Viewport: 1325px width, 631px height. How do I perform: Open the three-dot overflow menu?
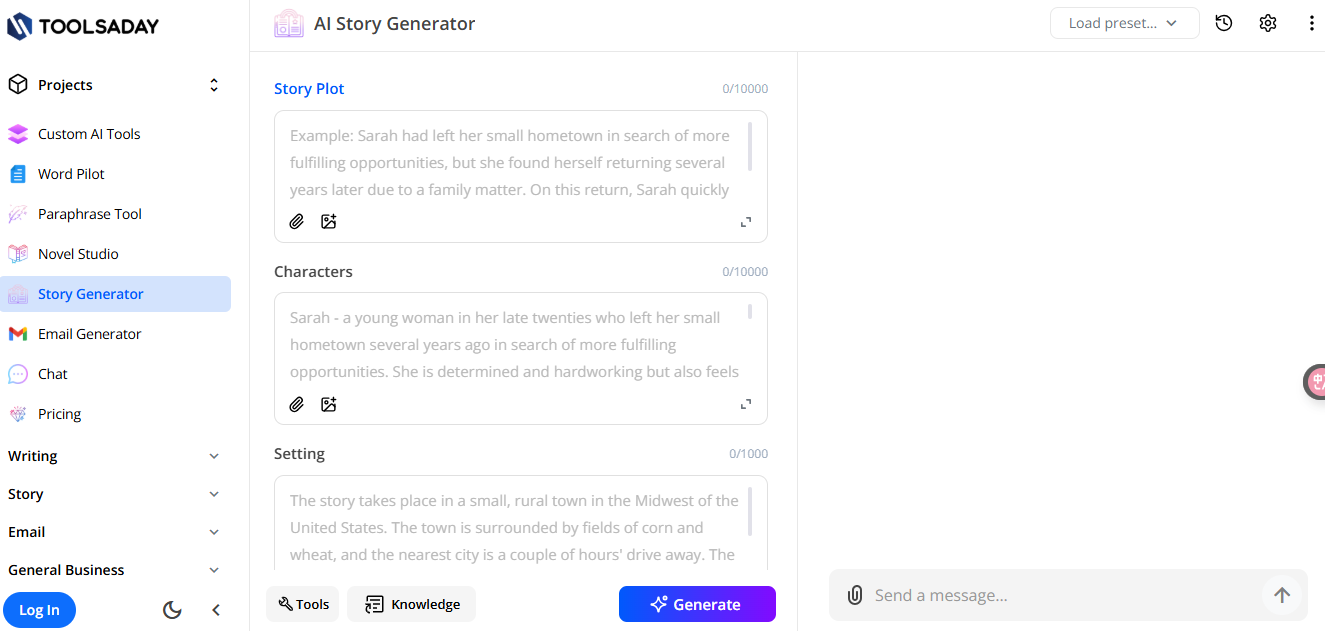pos(1311,22)
